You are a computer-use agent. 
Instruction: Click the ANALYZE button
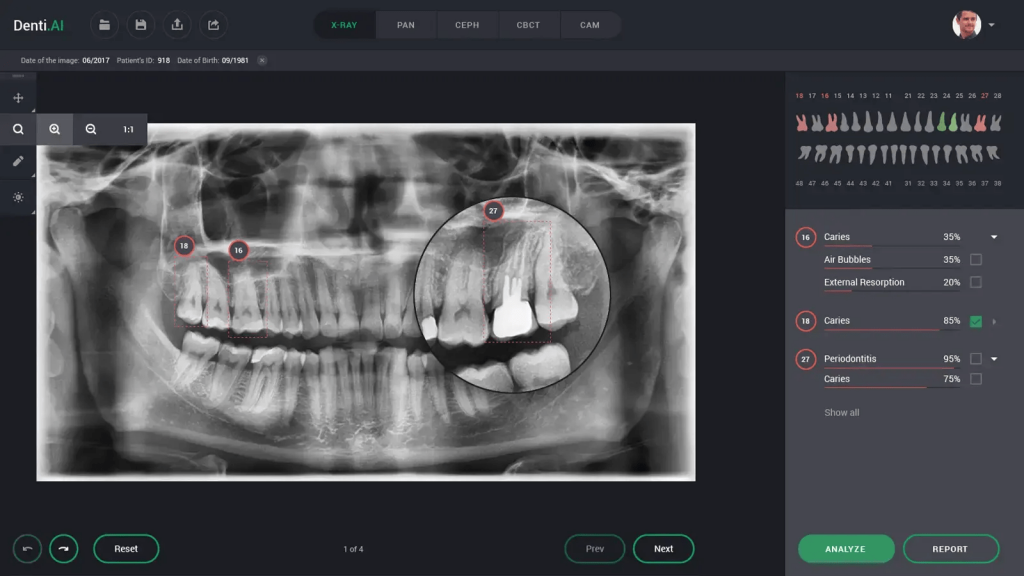click(846, 548)
